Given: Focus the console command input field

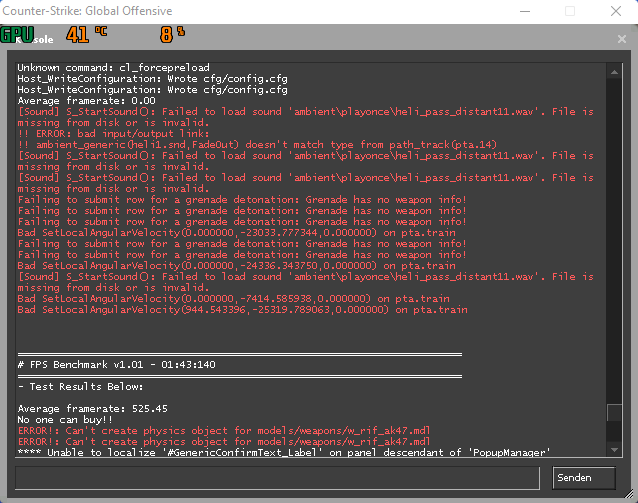Looking at the screenshot, I should point(277,478).
